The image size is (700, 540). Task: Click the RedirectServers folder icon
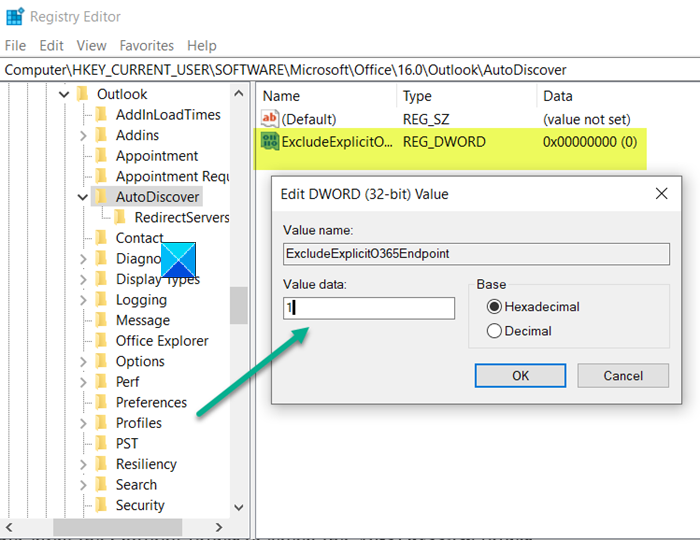click(120, 217)
